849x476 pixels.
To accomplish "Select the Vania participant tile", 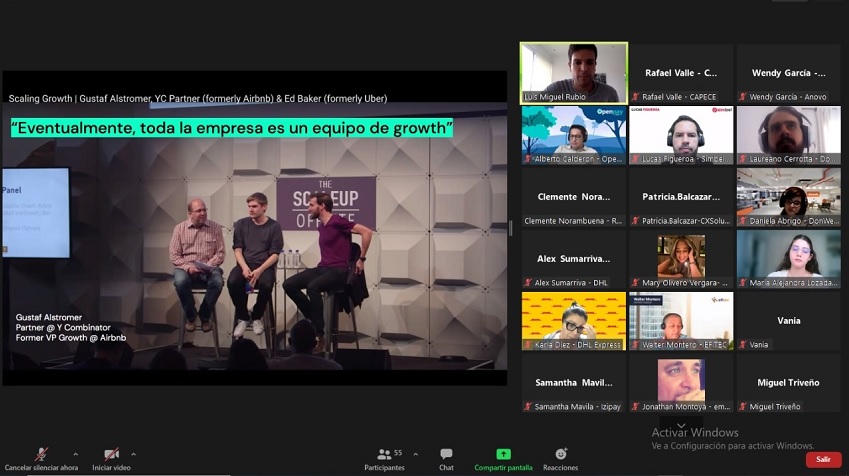I will [788, 321].
